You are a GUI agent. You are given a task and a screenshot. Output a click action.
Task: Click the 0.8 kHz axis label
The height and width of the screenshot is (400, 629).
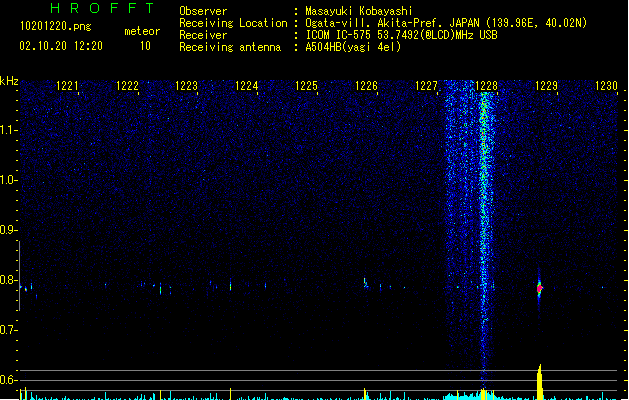point(7,280)
